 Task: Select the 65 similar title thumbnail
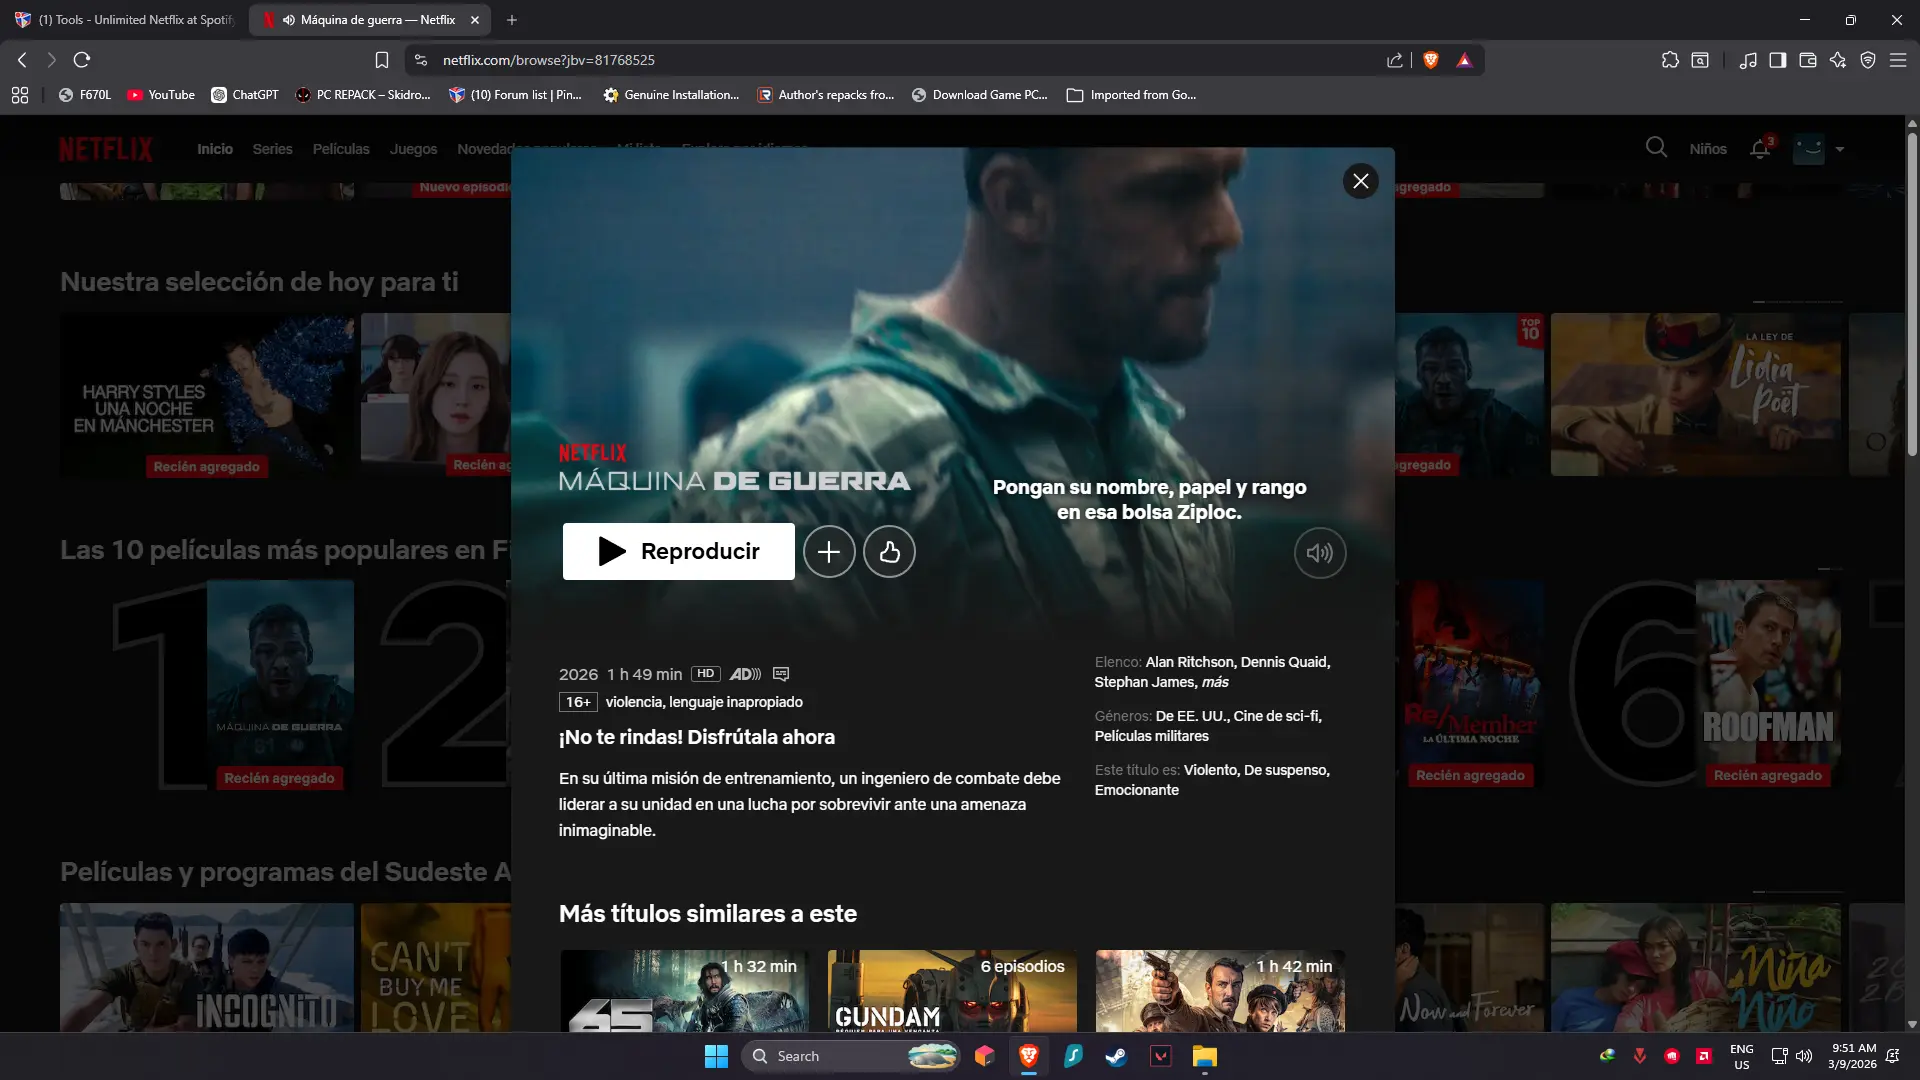[685, 990]
